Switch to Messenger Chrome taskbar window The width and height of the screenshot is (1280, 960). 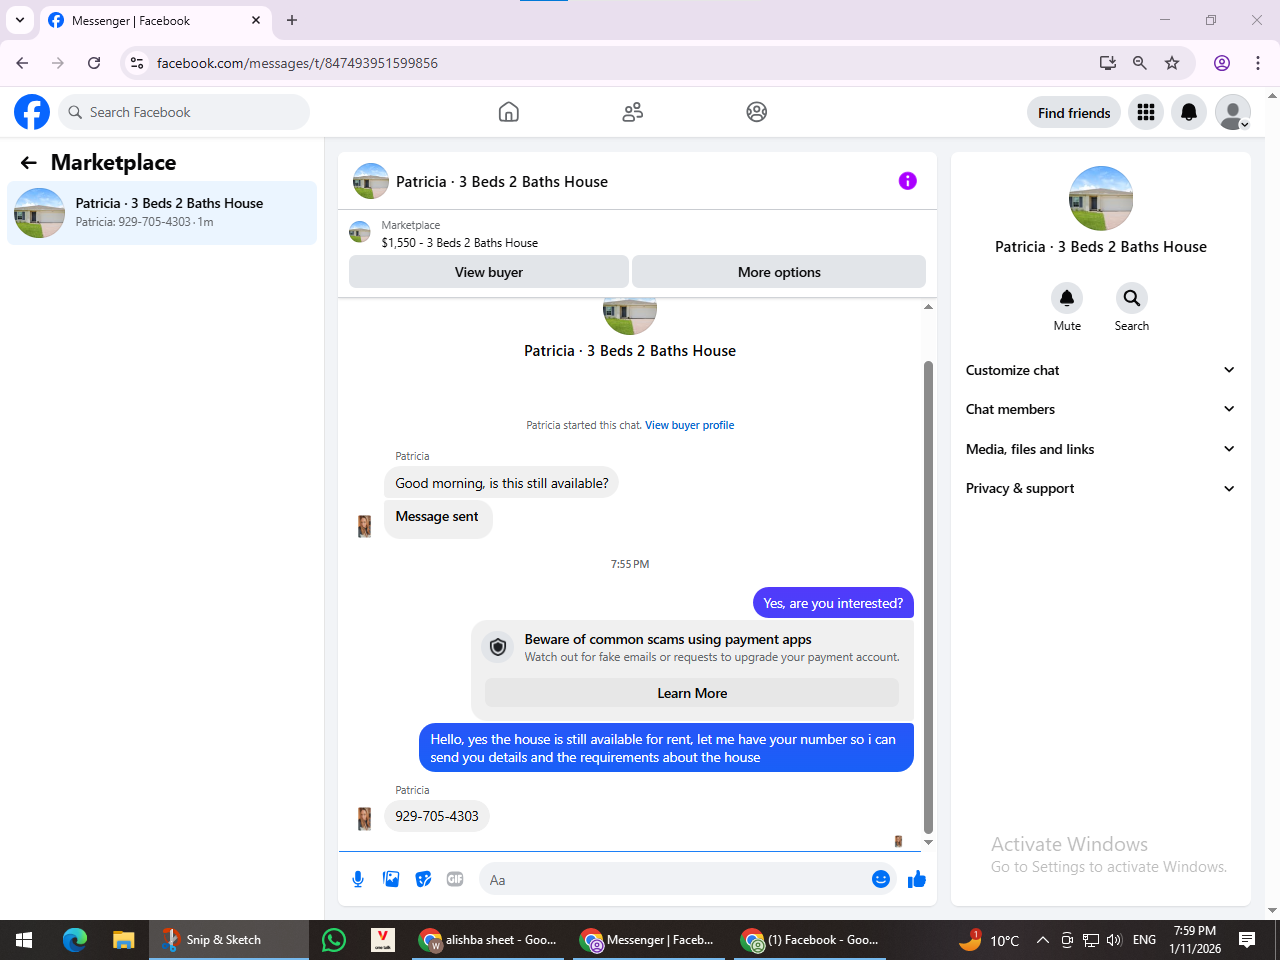(x=650, y=940)
